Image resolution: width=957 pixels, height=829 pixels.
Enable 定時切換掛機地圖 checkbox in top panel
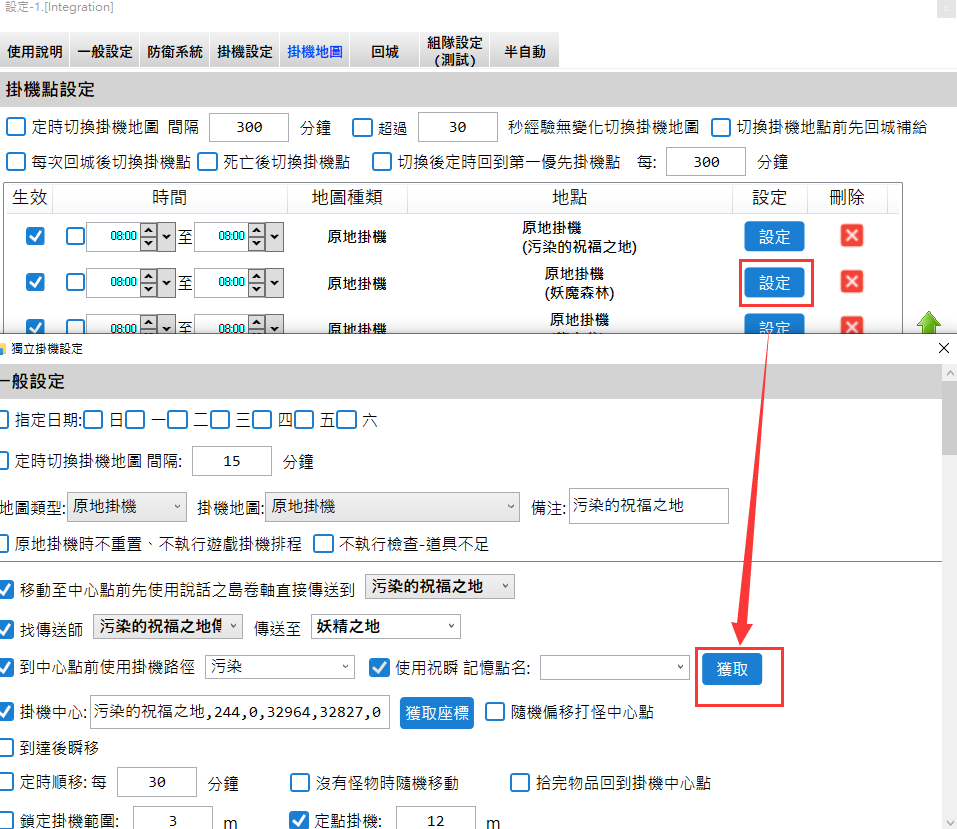16,127
